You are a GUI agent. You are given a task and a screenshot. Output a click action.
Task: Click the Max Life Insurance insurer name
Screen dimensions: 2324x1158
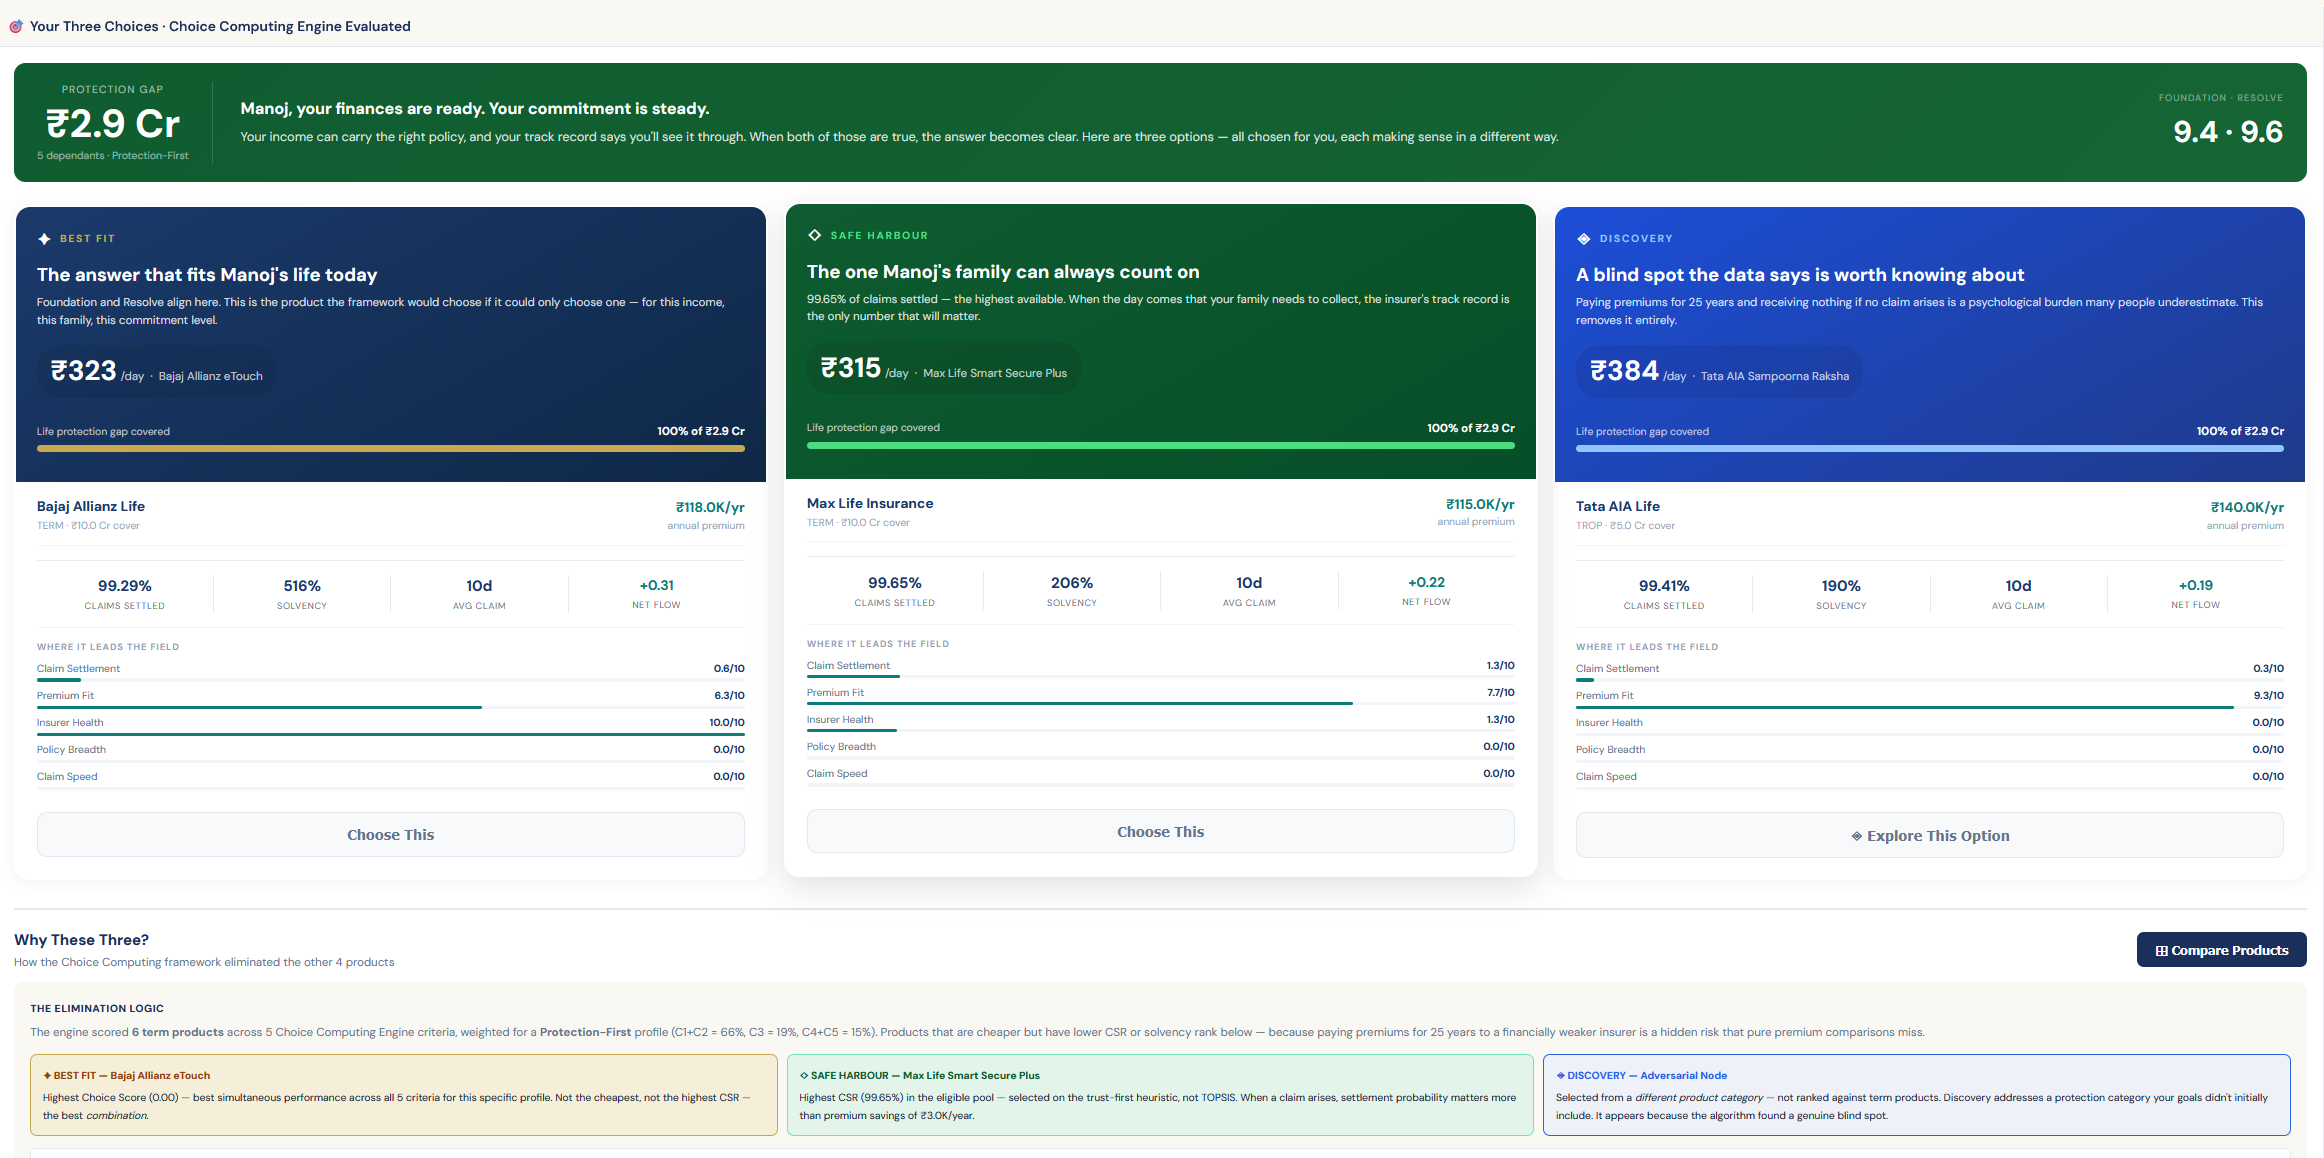[870, 503]
